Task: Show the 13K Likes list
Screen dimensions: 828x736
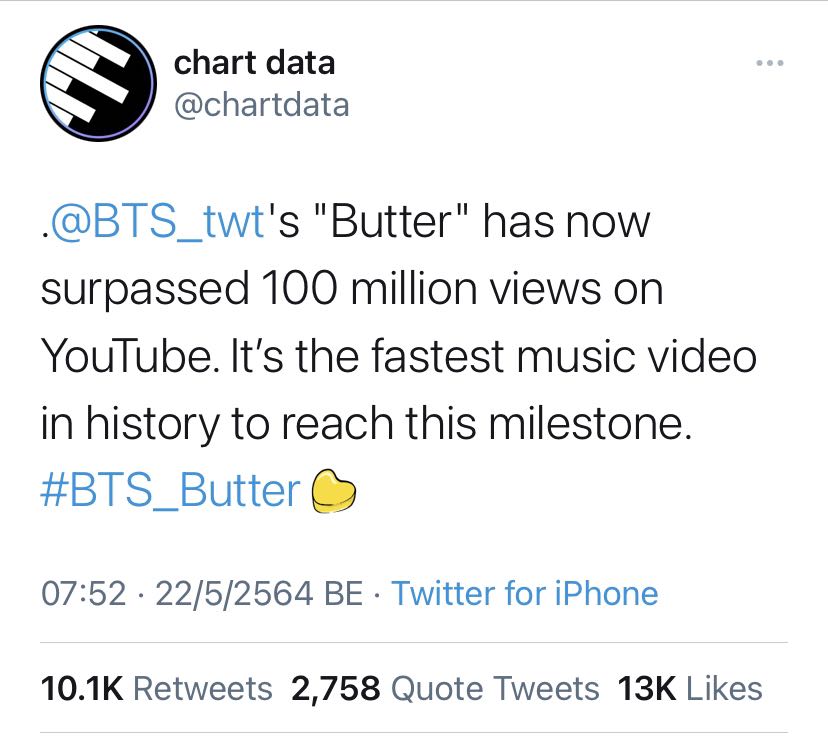Action: click(x=690, y=688)
